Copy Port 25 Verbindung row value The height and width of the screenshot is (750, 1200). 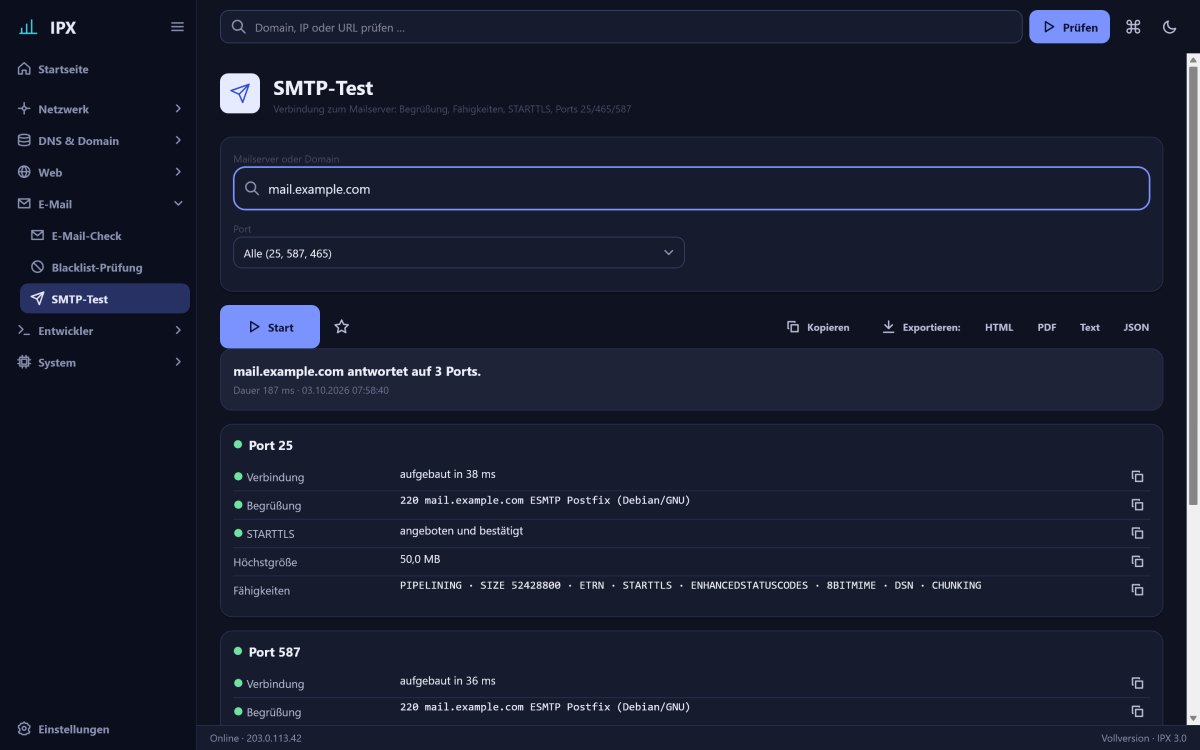pos(1137,476)
